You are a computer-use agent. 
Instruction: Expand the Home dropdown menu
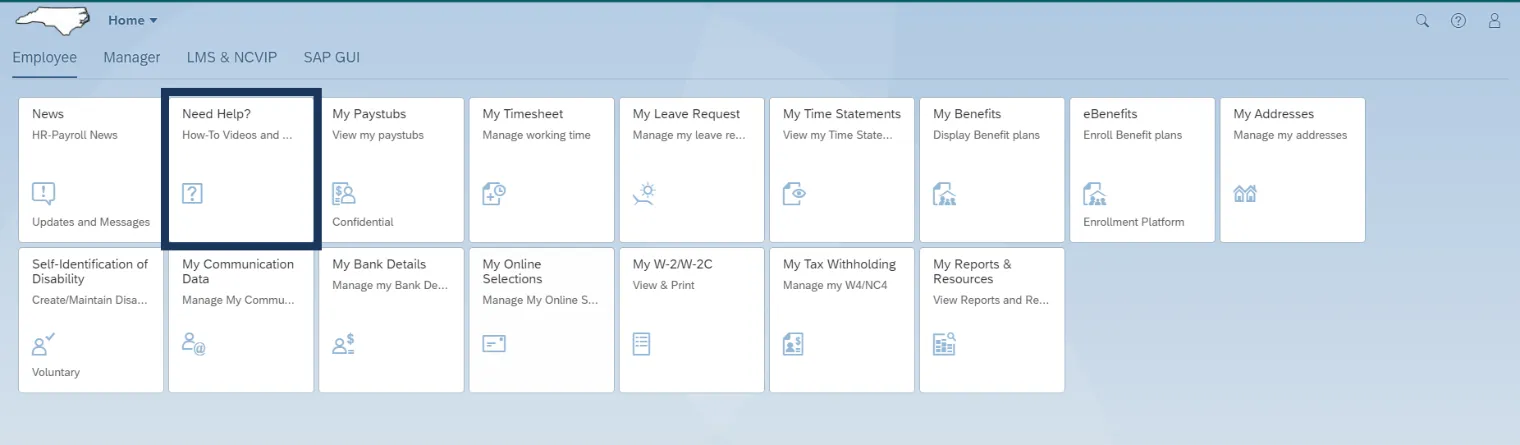(133, 21)
